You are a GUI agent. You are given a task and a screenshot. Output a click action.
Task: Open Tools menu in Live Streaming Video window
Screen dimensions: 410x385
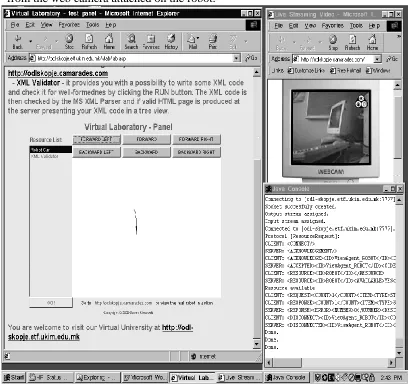tap(356, 26)
